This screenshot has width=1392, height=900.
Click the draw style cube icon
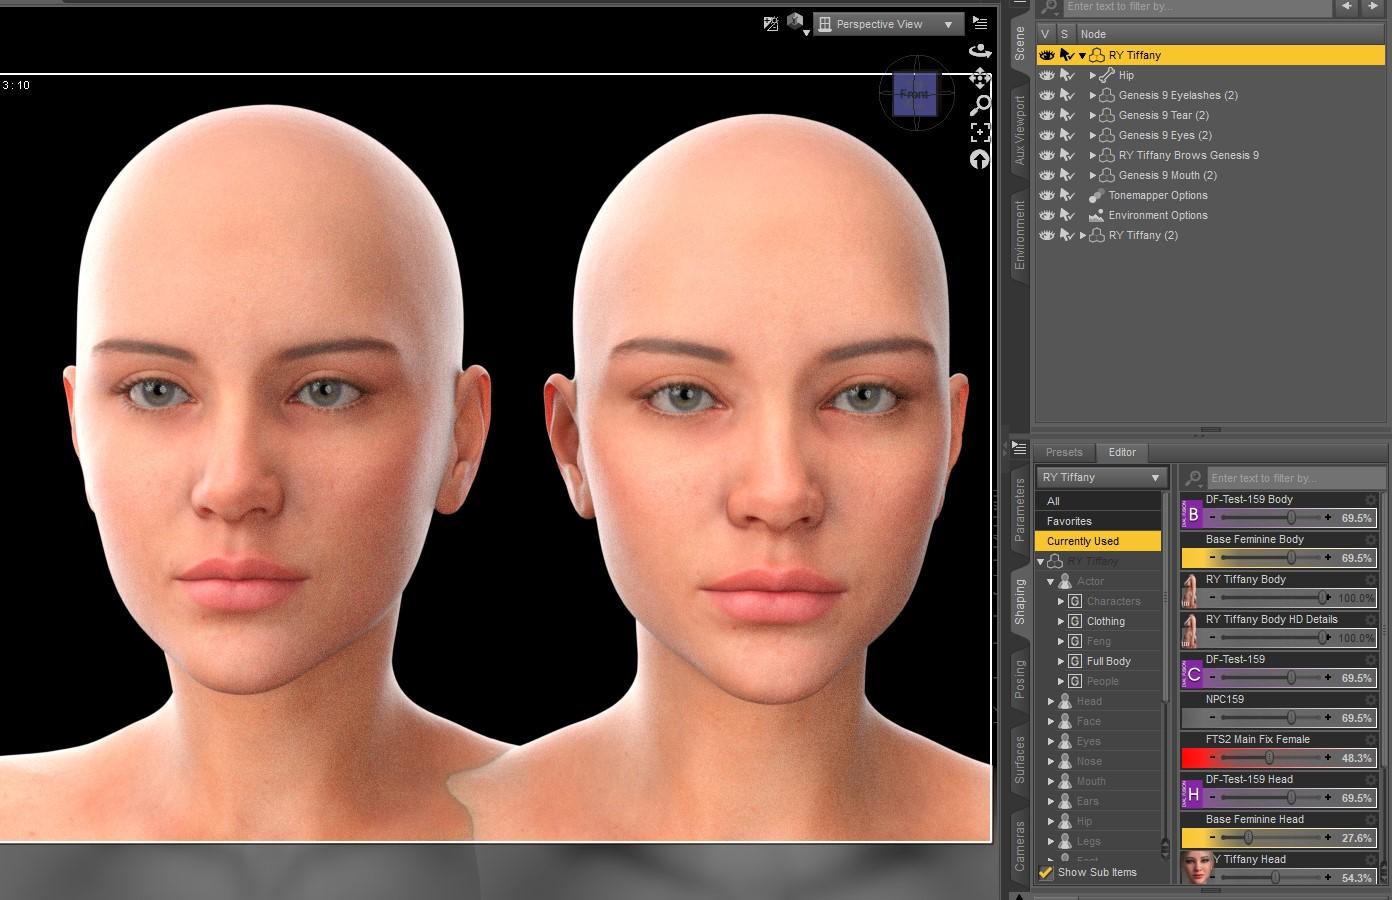tap(796, 23)
